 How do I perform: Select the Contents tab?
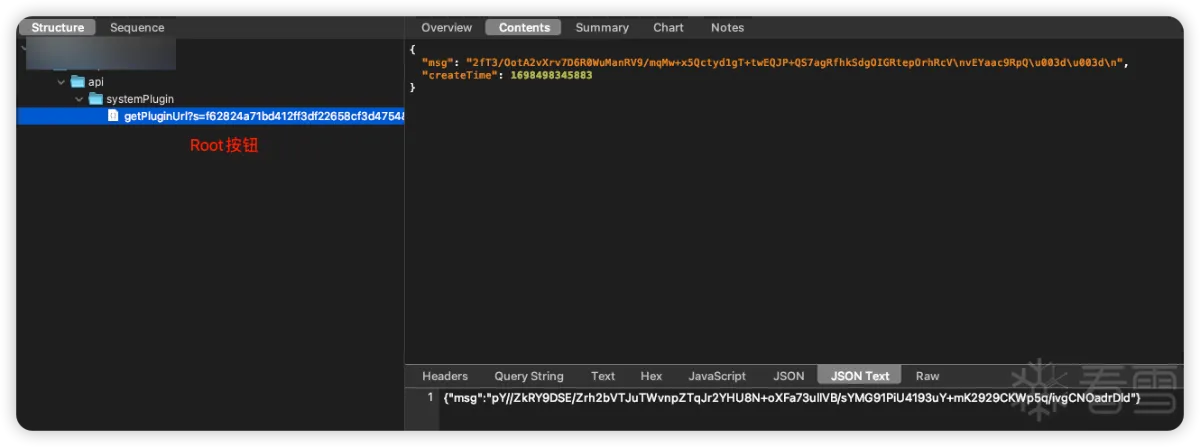tap(524, 28)
